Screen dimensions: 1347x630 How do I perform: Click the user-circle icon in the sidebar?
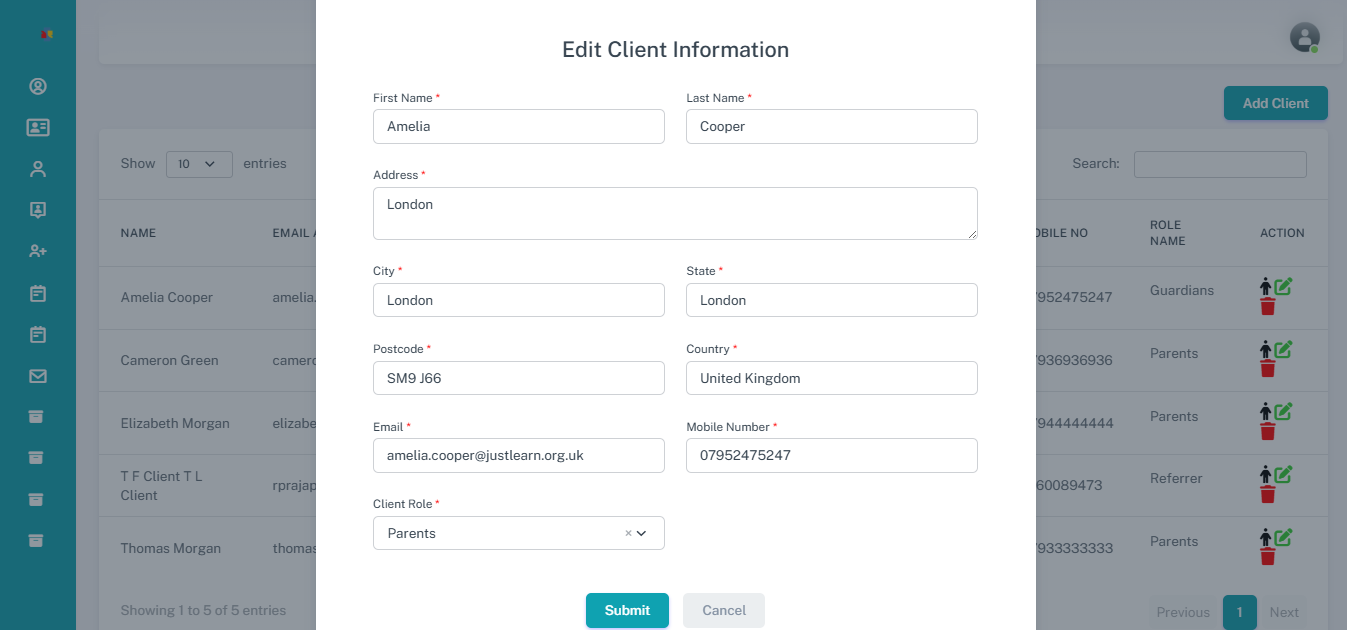(38, 86)
